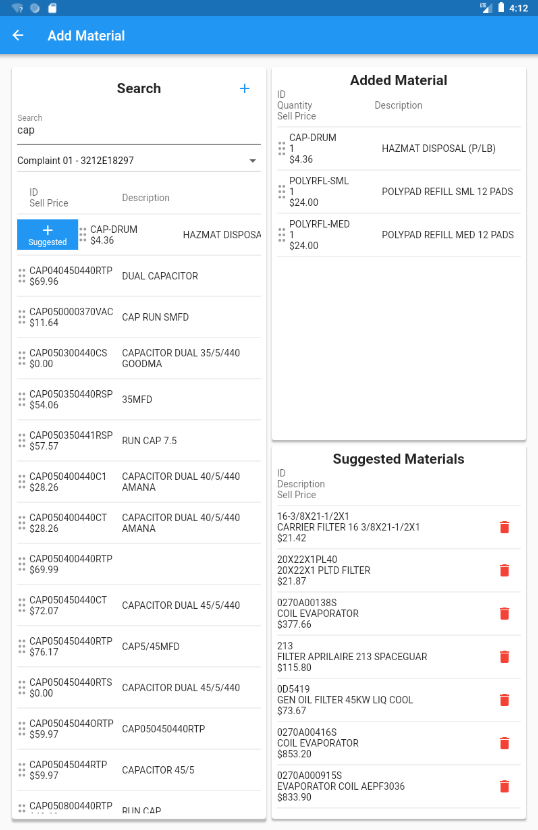Select RUN CAP 7.5 description
538x830 pixels.
pyautogui.click(x=149, y=440)
